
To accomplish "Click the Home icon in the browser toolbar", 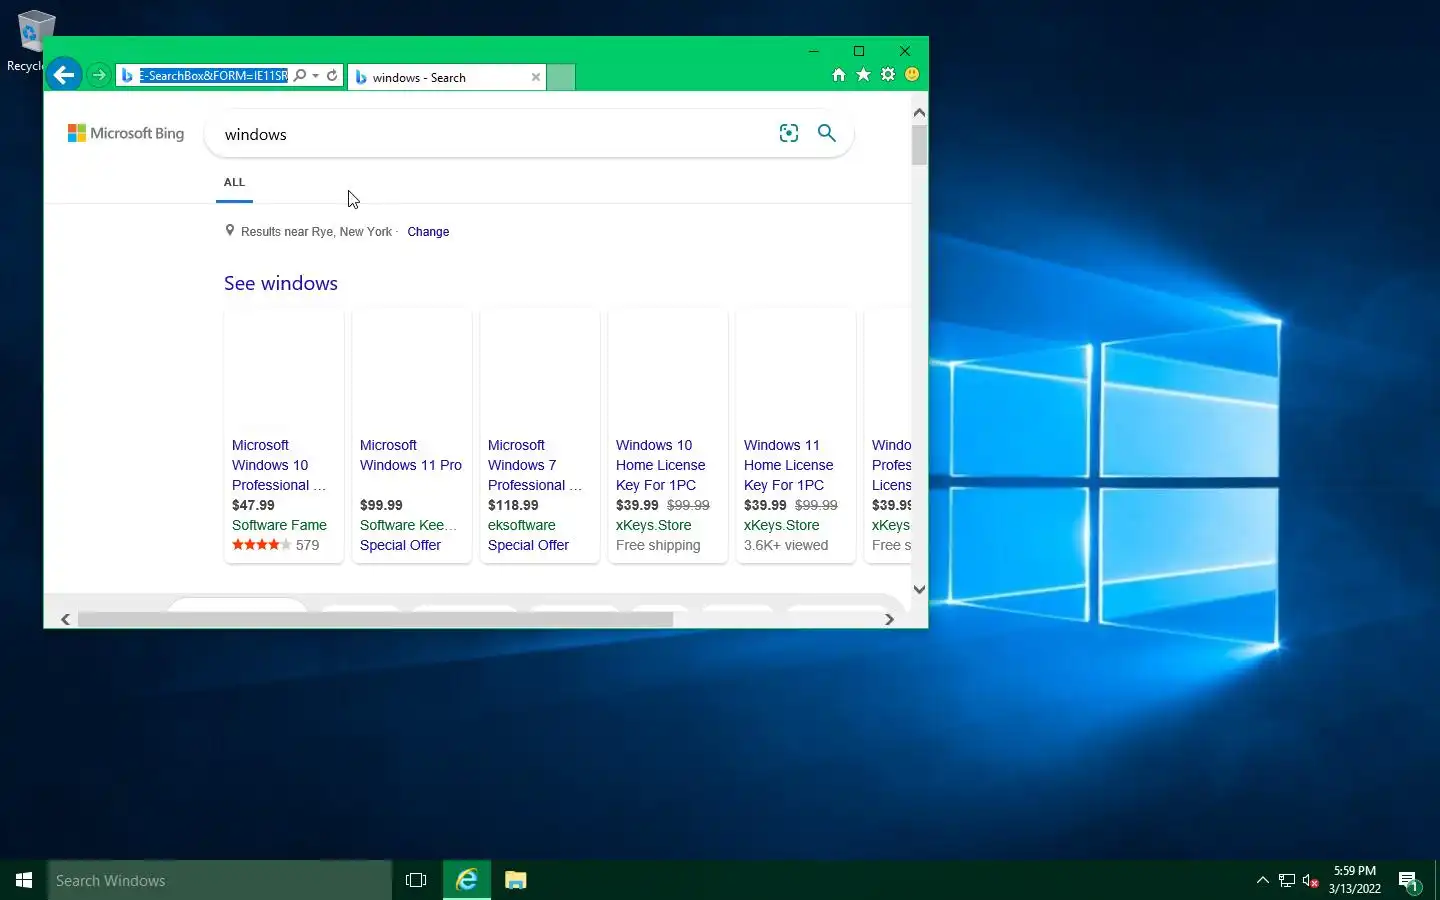I will [x=839, y=75].
